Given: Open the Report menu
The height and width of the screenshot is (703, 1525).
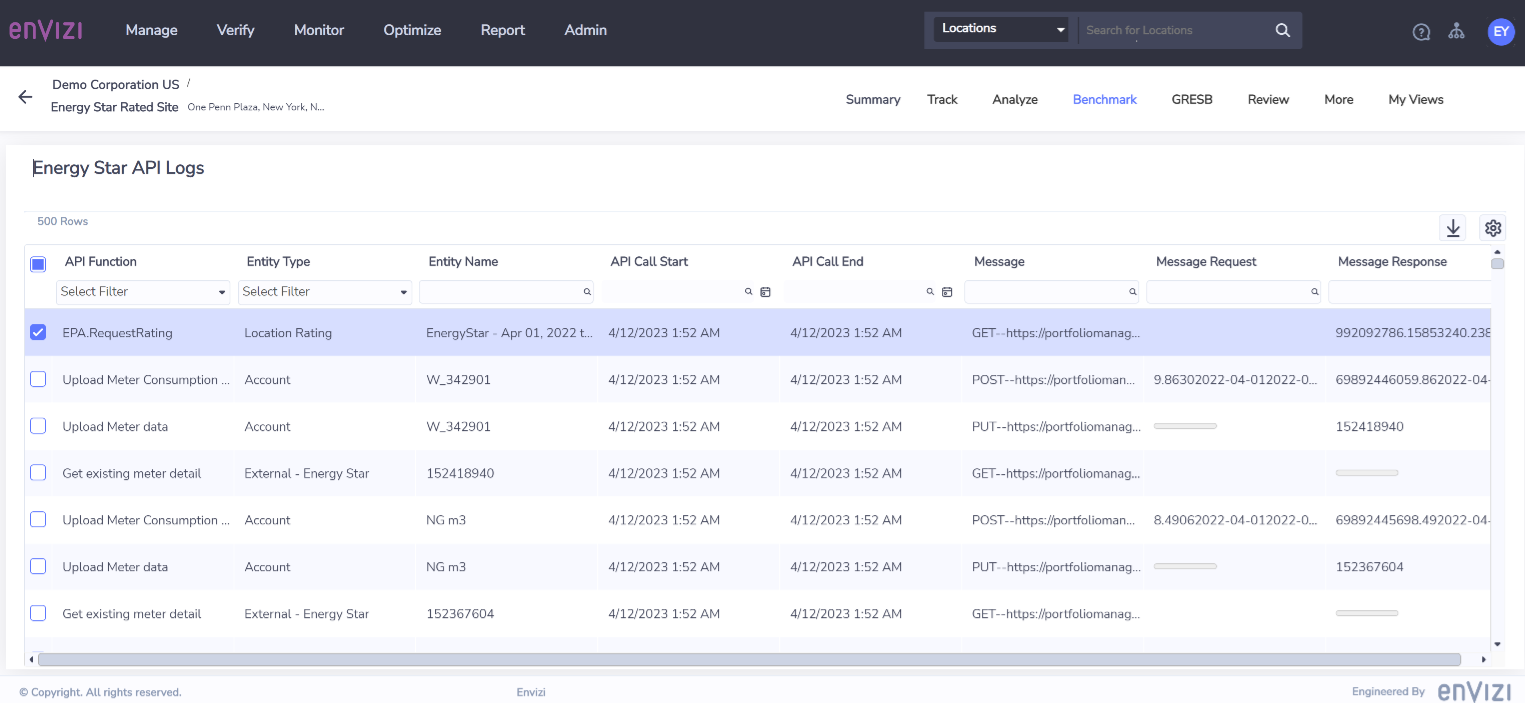Looking at the screenshot, I should pyautogui.click(x=503, y=30).
